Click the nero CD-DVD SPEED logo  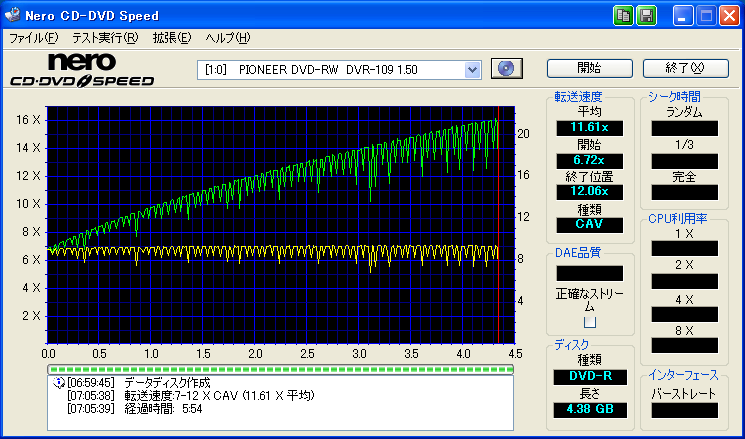tap(82, 70)
